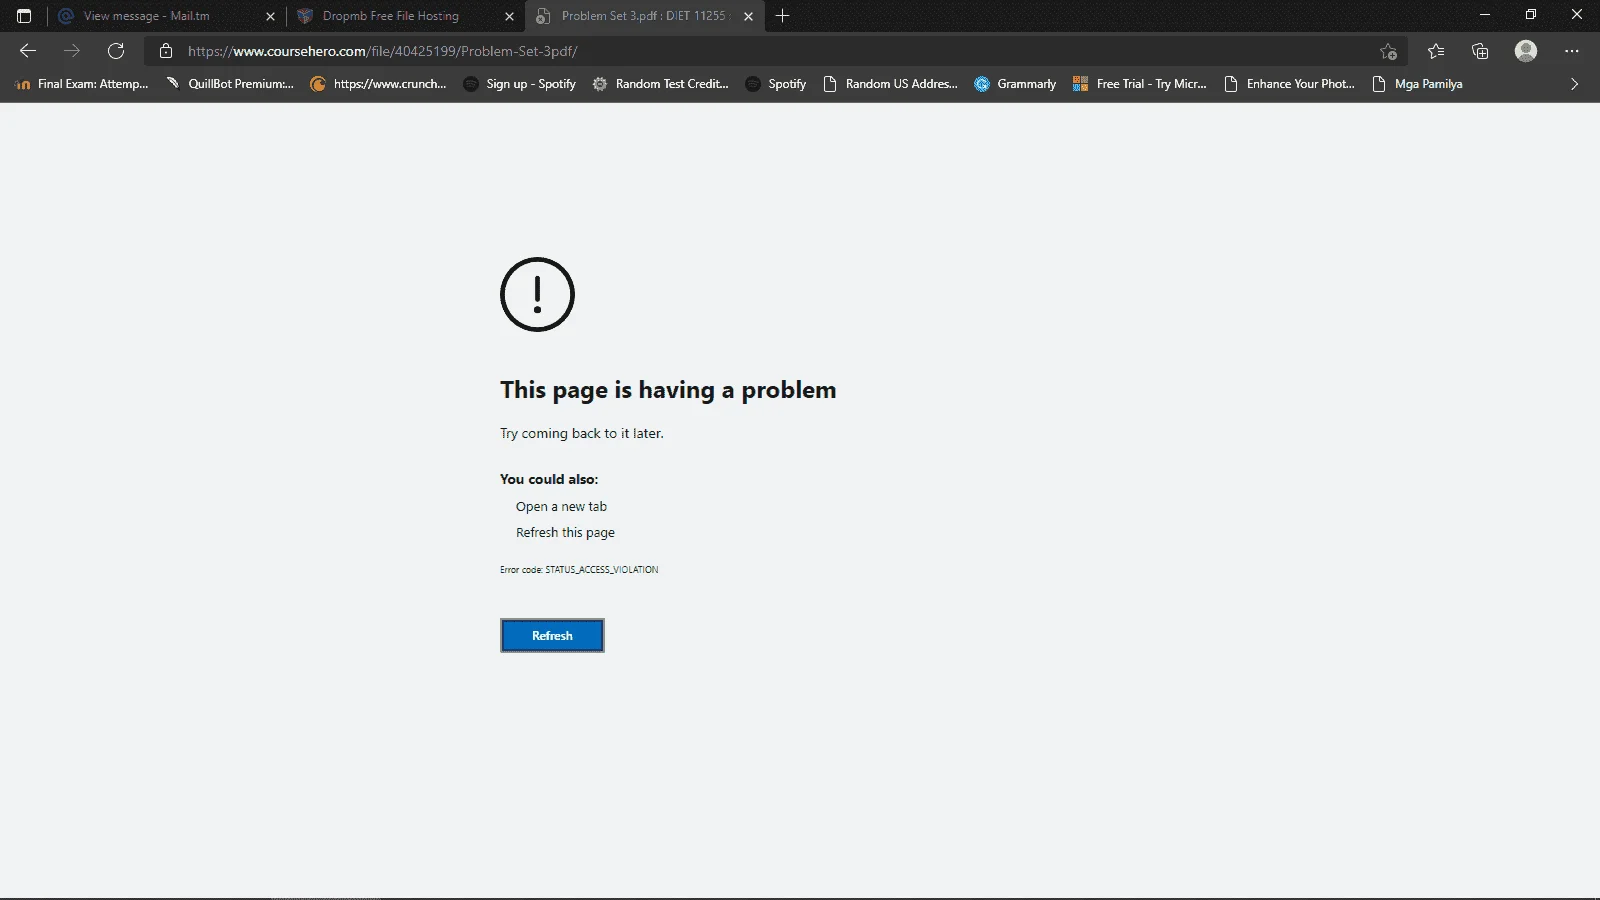
Task: Open QuillBot Premium bookmark
Action: click(230, 84)
